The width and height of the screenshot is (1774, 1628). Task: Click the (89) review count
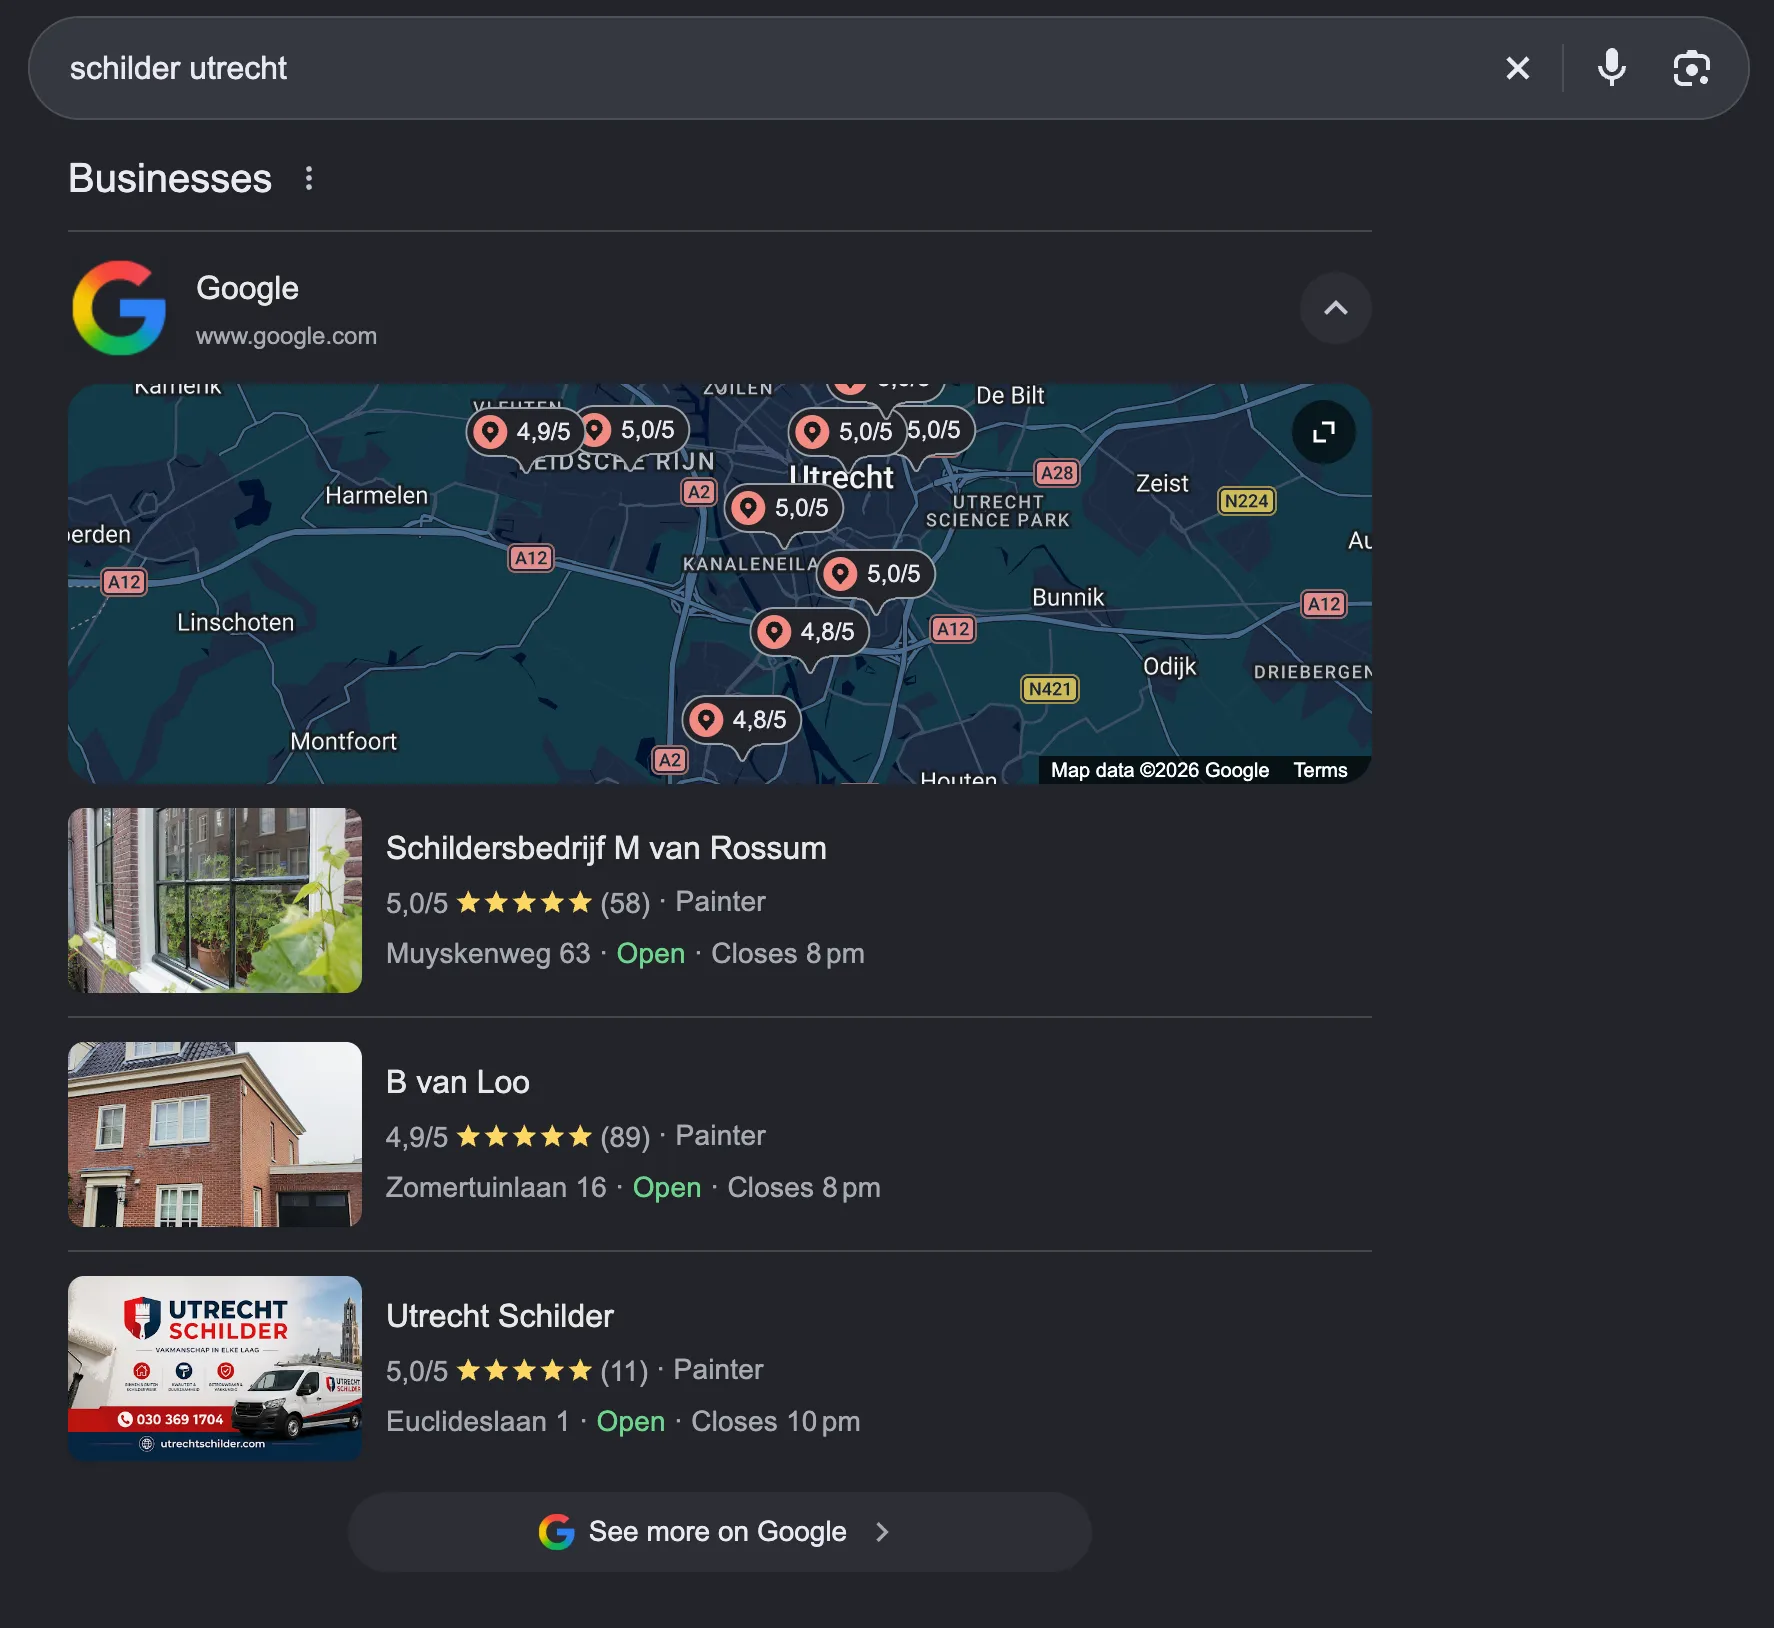pyautogui.click(x=625, y=1137)
